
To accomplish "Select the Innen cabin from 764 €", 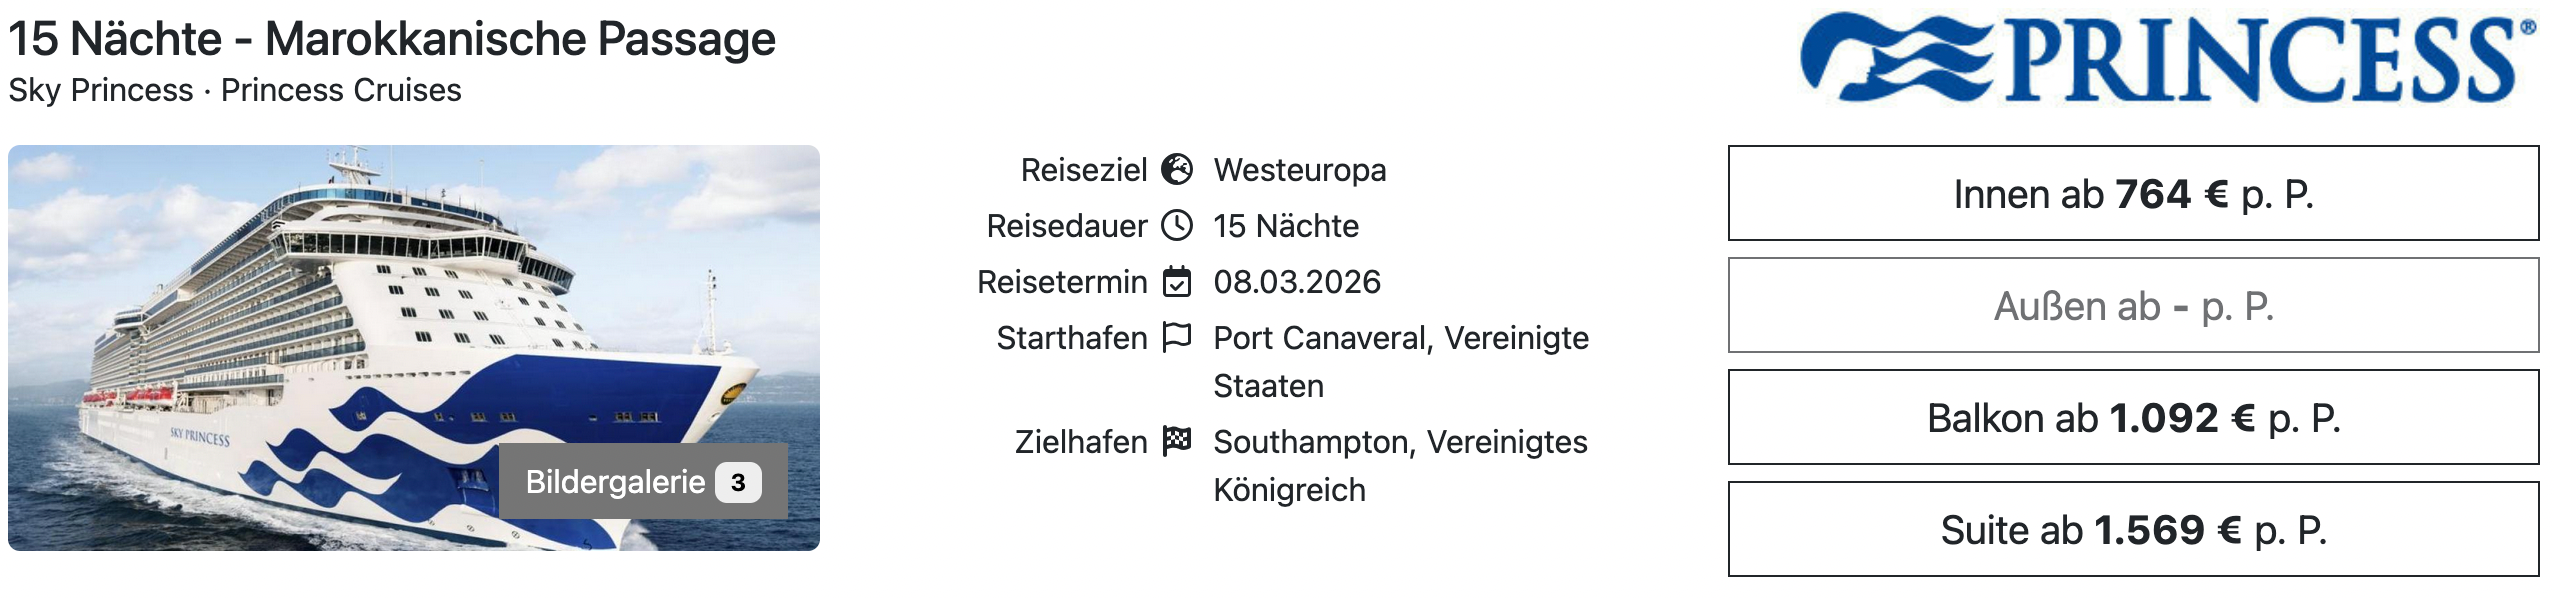I will (2133, 194).
